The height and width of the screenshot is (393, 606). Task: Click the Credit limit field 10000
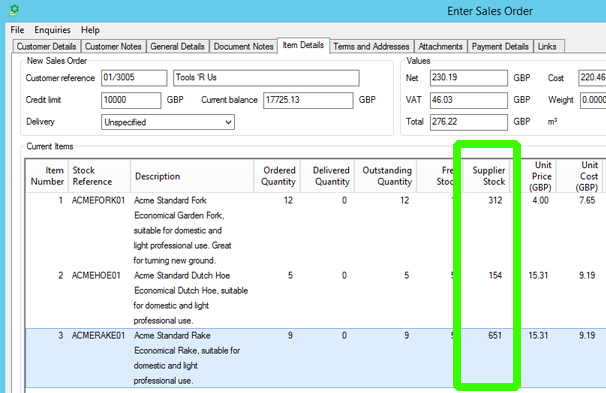click(x=131, y=100)
